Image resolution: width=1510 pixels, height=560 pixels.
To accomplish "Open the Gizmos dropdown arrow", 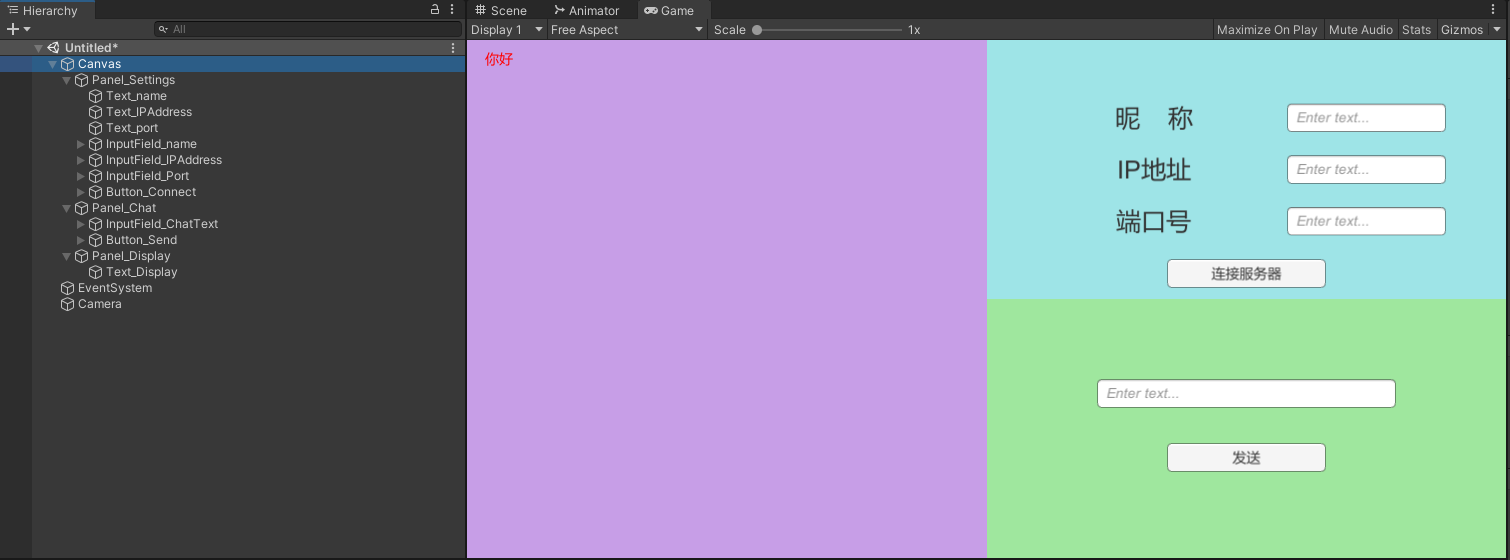I will point(1497,30).
